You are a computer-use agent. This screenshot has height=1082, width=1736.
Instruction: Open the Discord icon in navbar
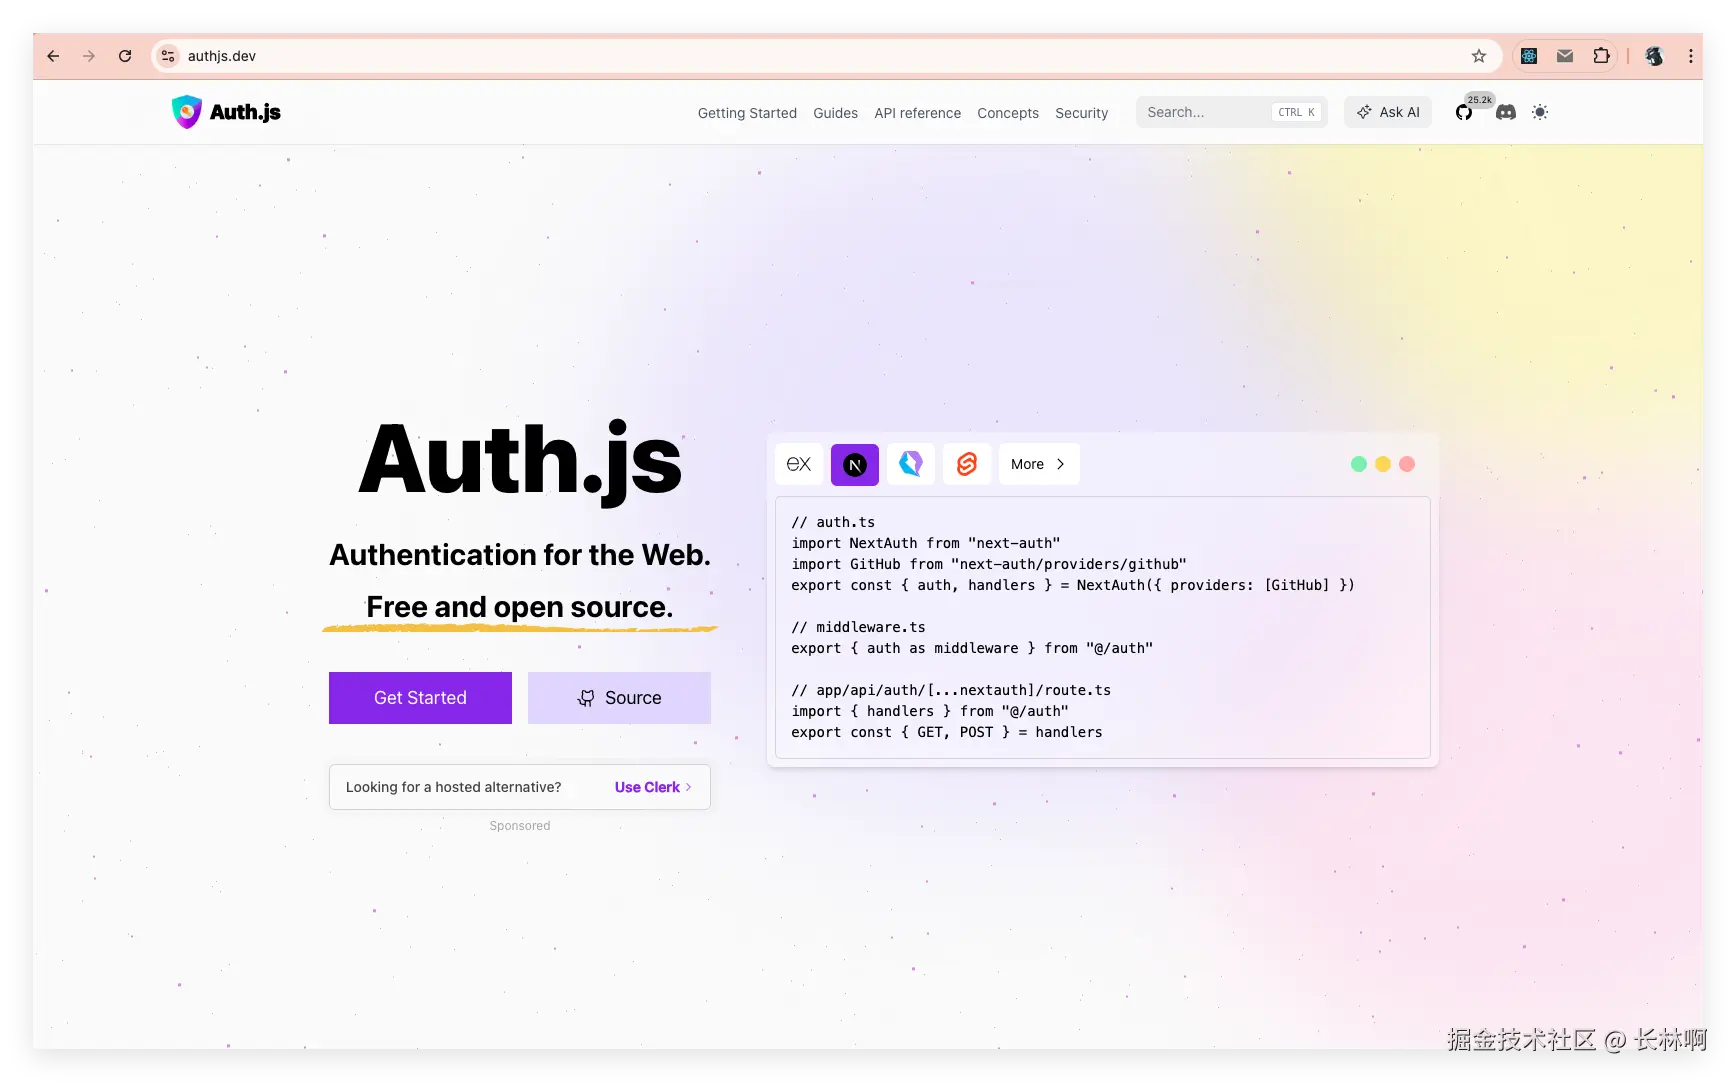click(1506, 112)
